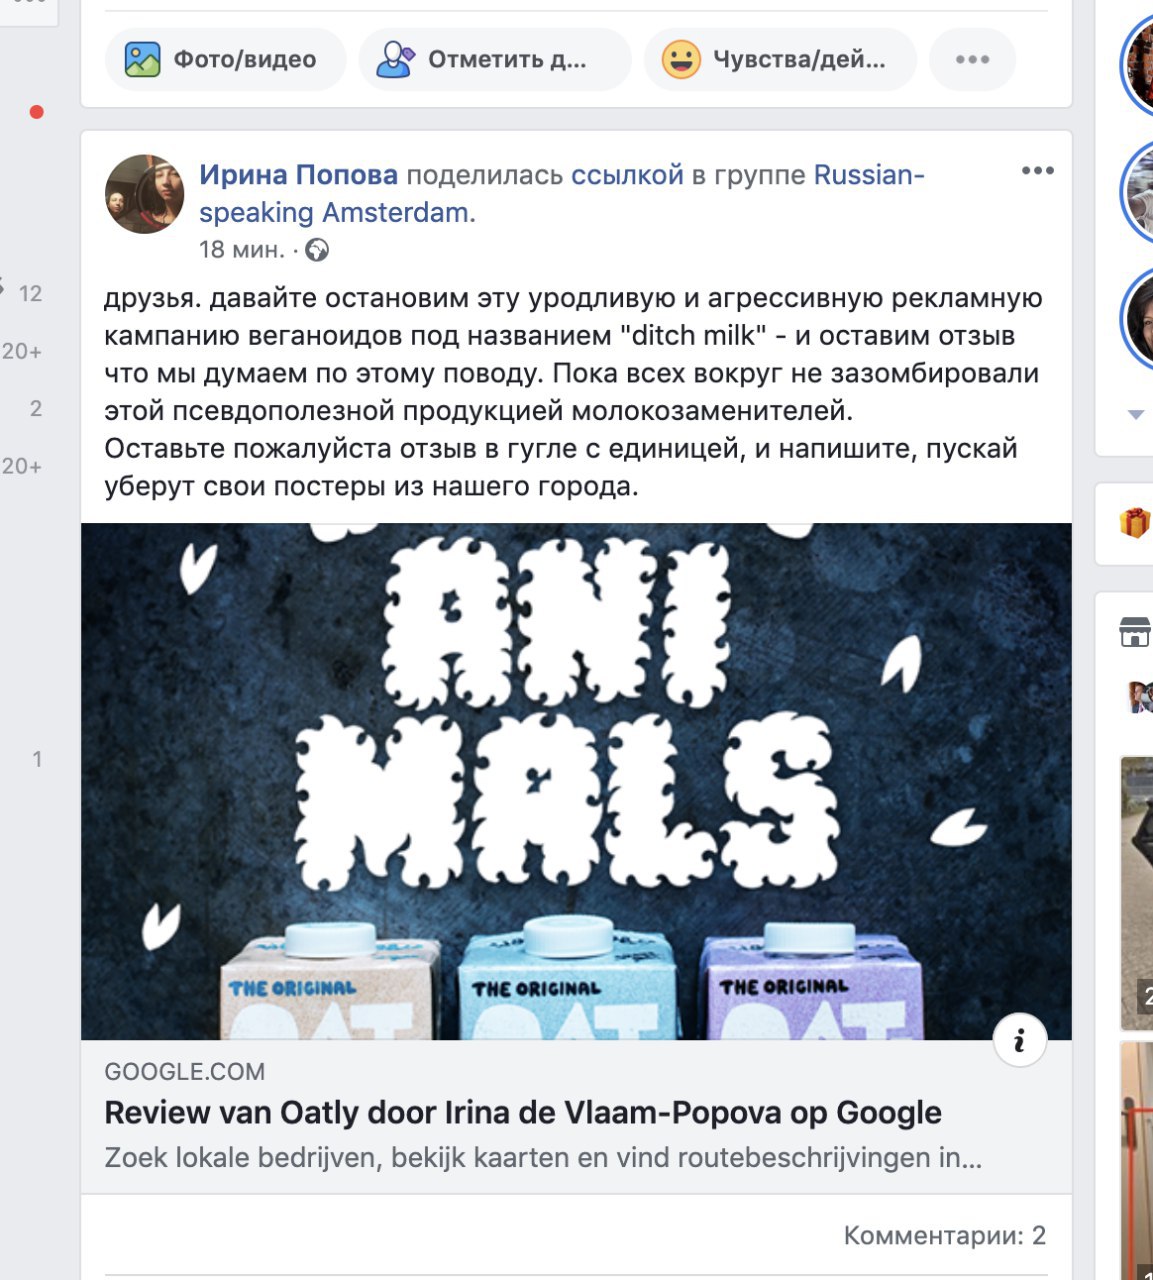Open Review van Oatly link title

[x=523, y=1113]
